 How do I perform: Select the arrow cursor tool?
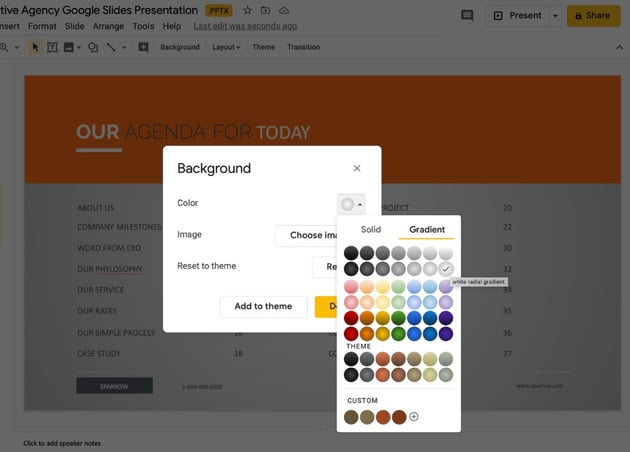pos(35,47)
